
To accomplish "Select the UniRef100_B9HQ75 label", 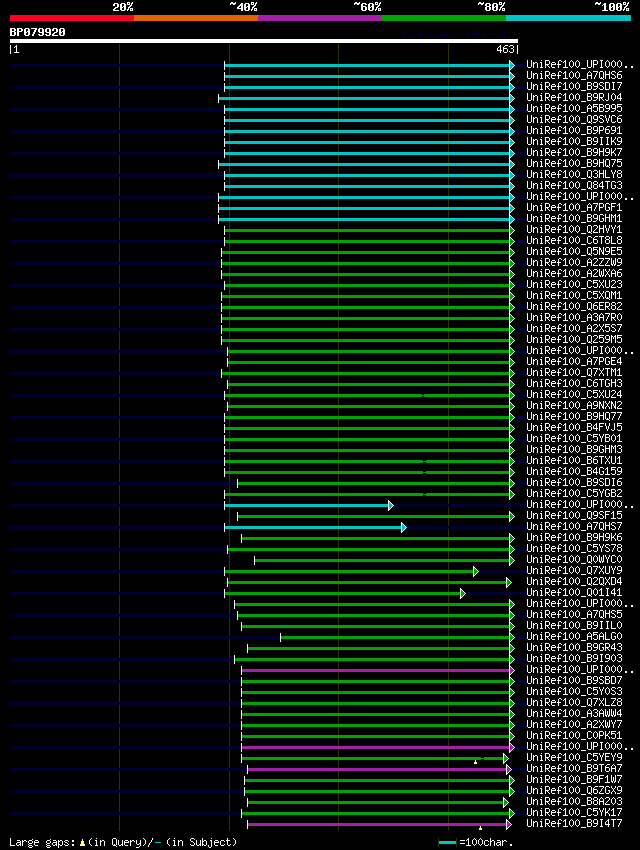I will pyautogui.click(x=574, y=163).
